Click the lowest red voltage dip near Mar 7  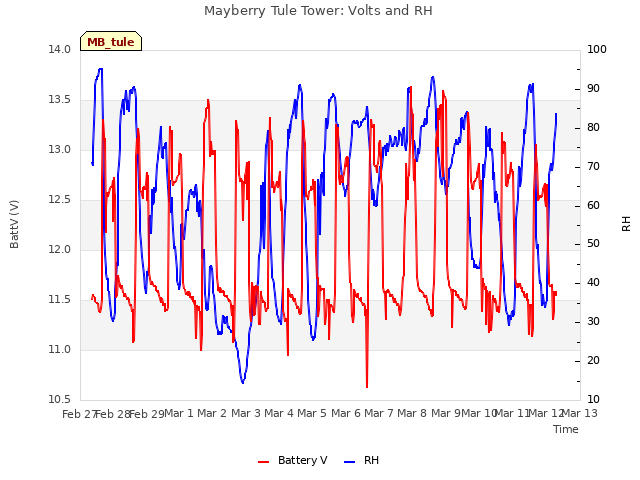pos(367,387)
